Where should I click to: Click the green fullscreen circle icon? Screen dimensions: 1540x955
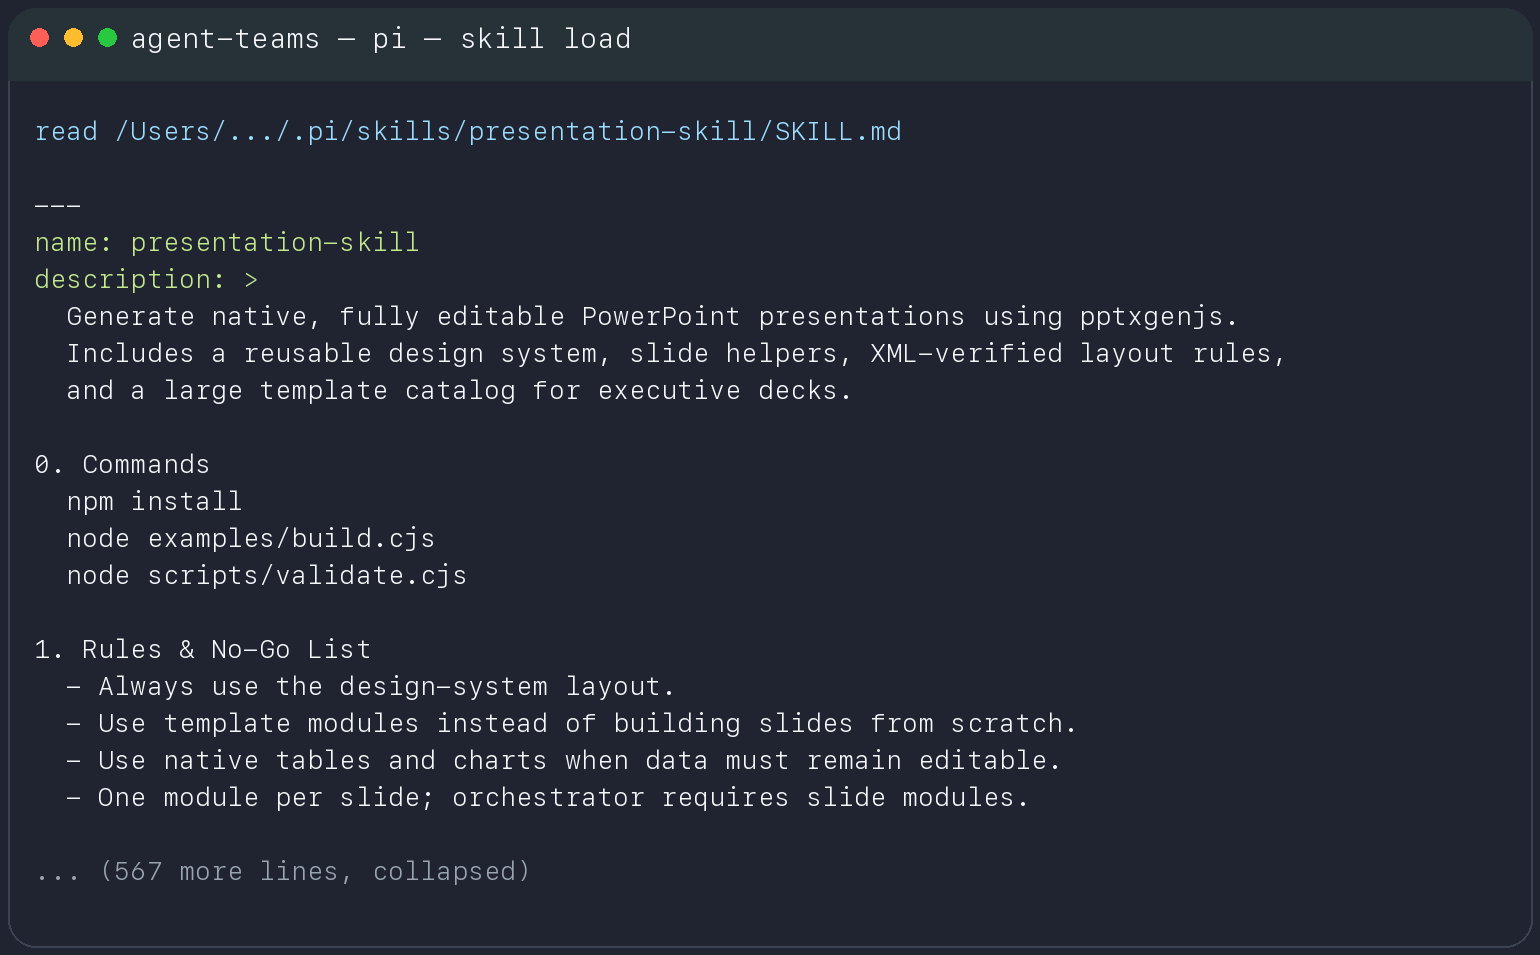pos(107,38)
